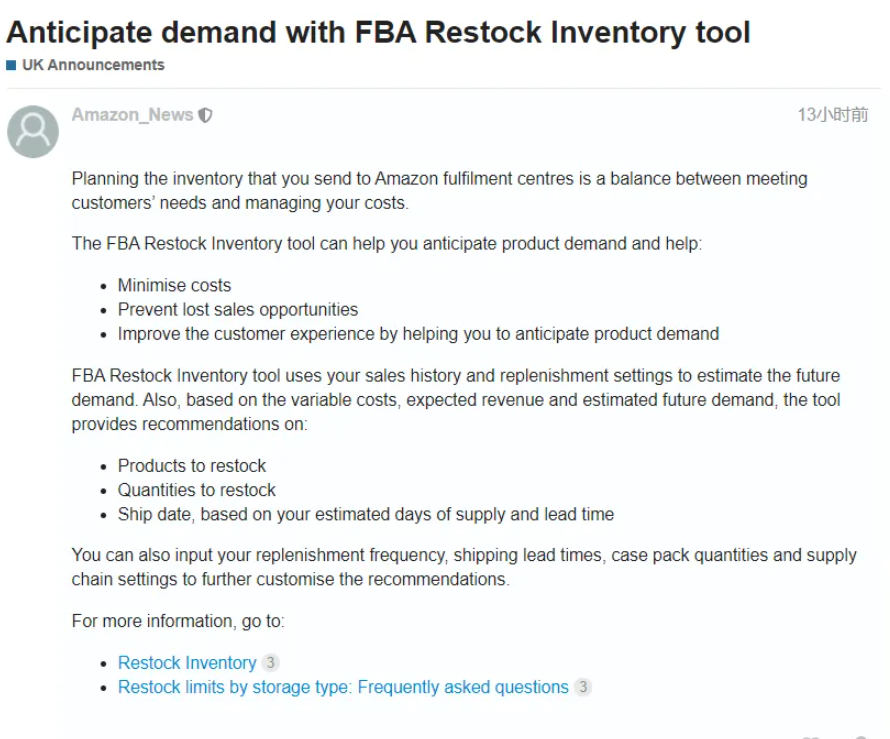Open Restock limits by storage type FAQ link
This screenshot has width=890, height=739.
343,687
